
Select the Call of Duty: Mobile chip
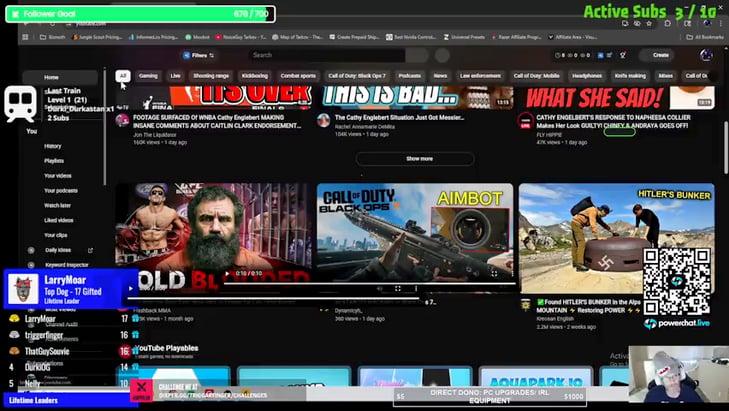[537, 76]
